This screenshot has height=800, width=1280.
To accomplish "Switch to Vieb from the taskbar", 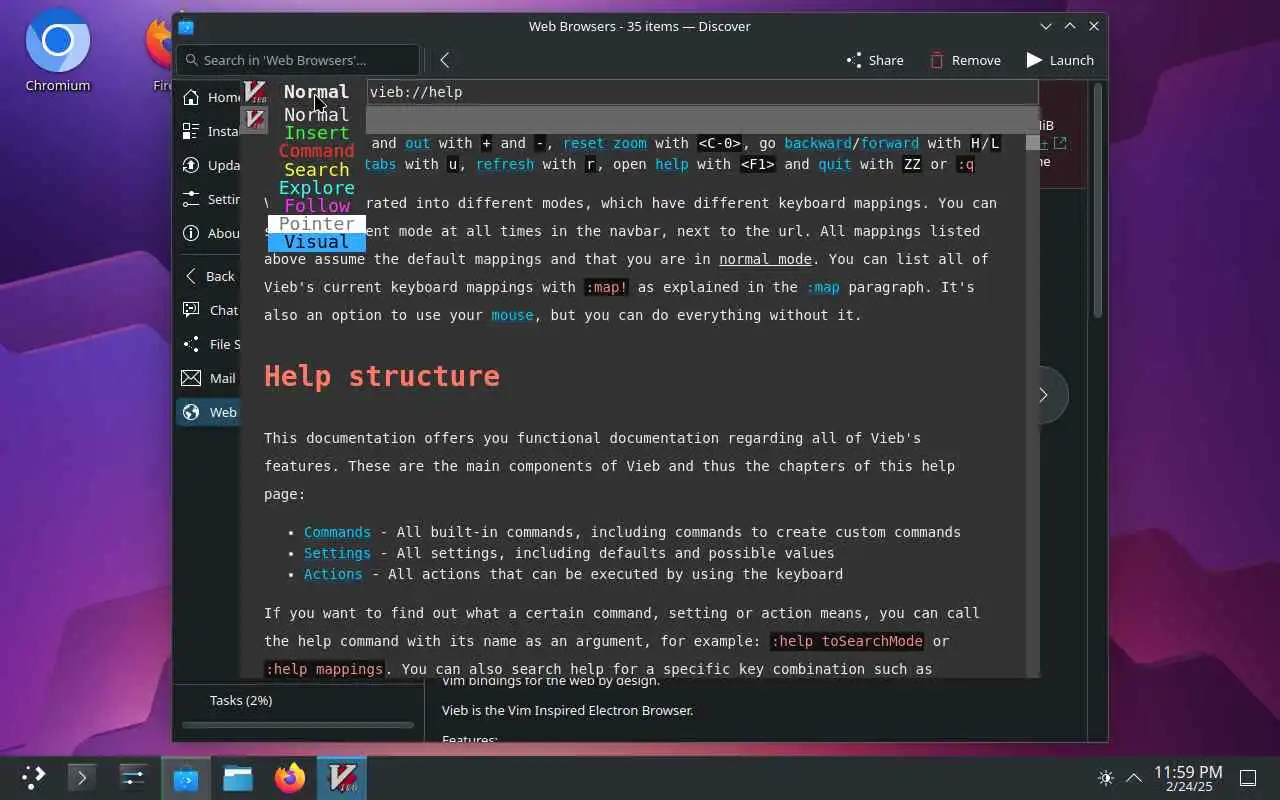I will (x=342, y=777).
